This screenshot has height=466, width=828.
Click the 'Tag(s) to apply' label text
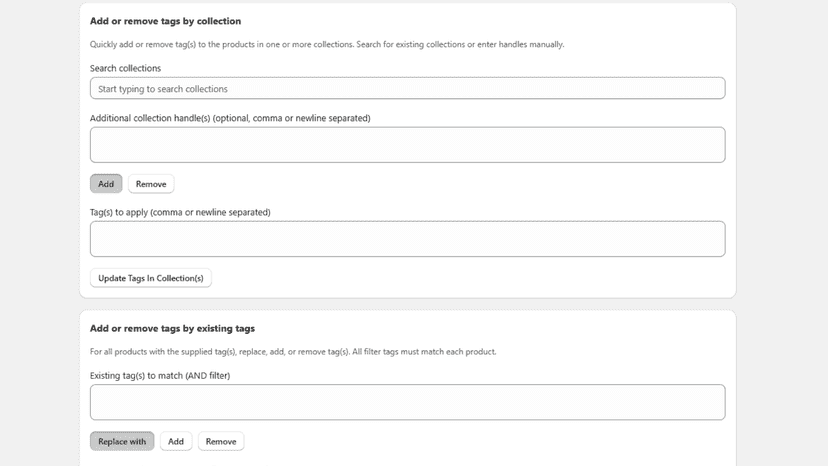[180, 212]
